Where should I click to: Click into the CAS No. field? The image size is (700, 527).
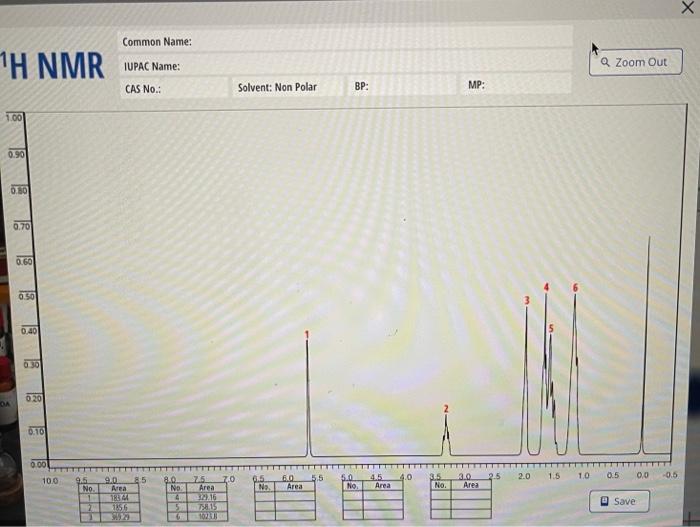pos(174,88)
